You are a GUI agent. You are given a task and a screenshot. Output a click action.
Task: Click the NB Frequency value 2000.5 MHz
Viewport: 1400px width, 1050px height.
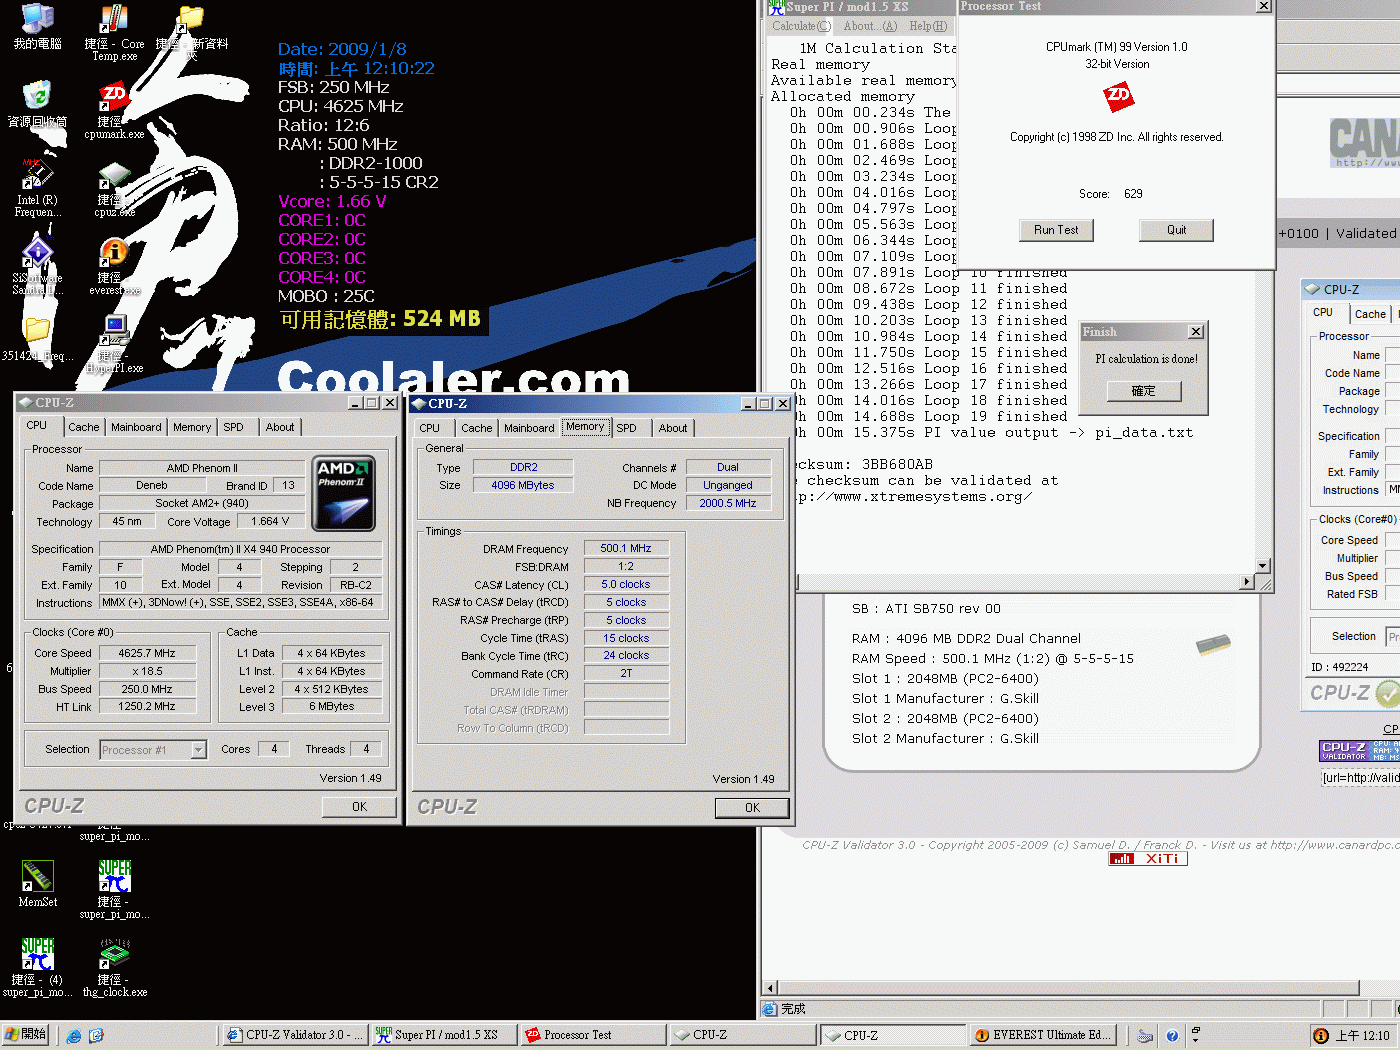click(x=728, y=503)
